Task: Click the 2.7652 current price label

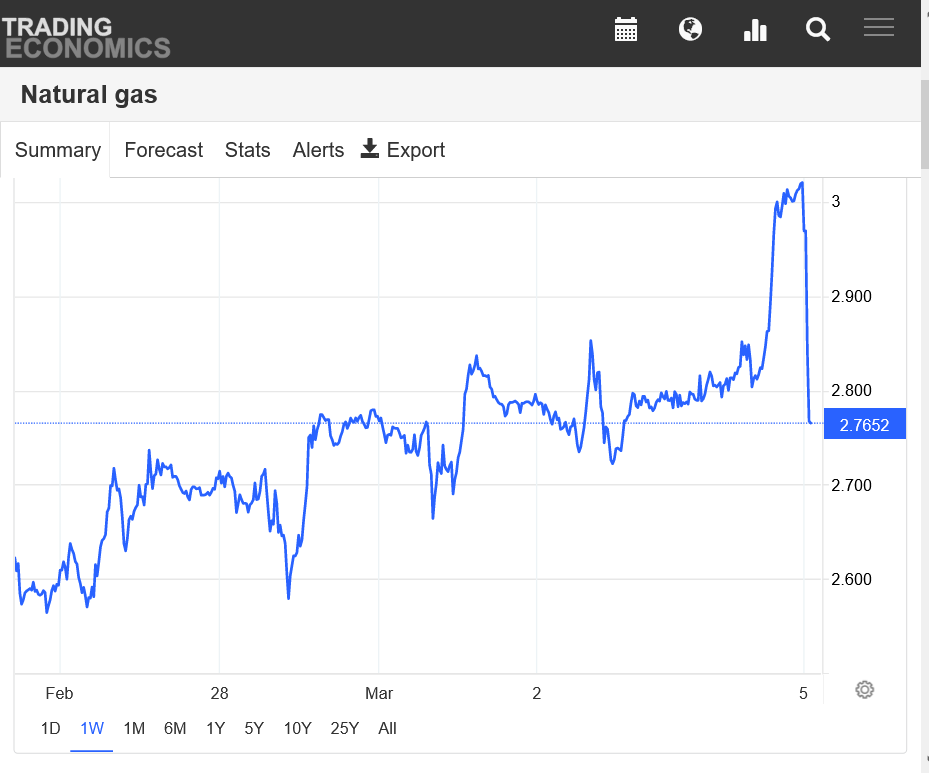Action: (864, 424)
